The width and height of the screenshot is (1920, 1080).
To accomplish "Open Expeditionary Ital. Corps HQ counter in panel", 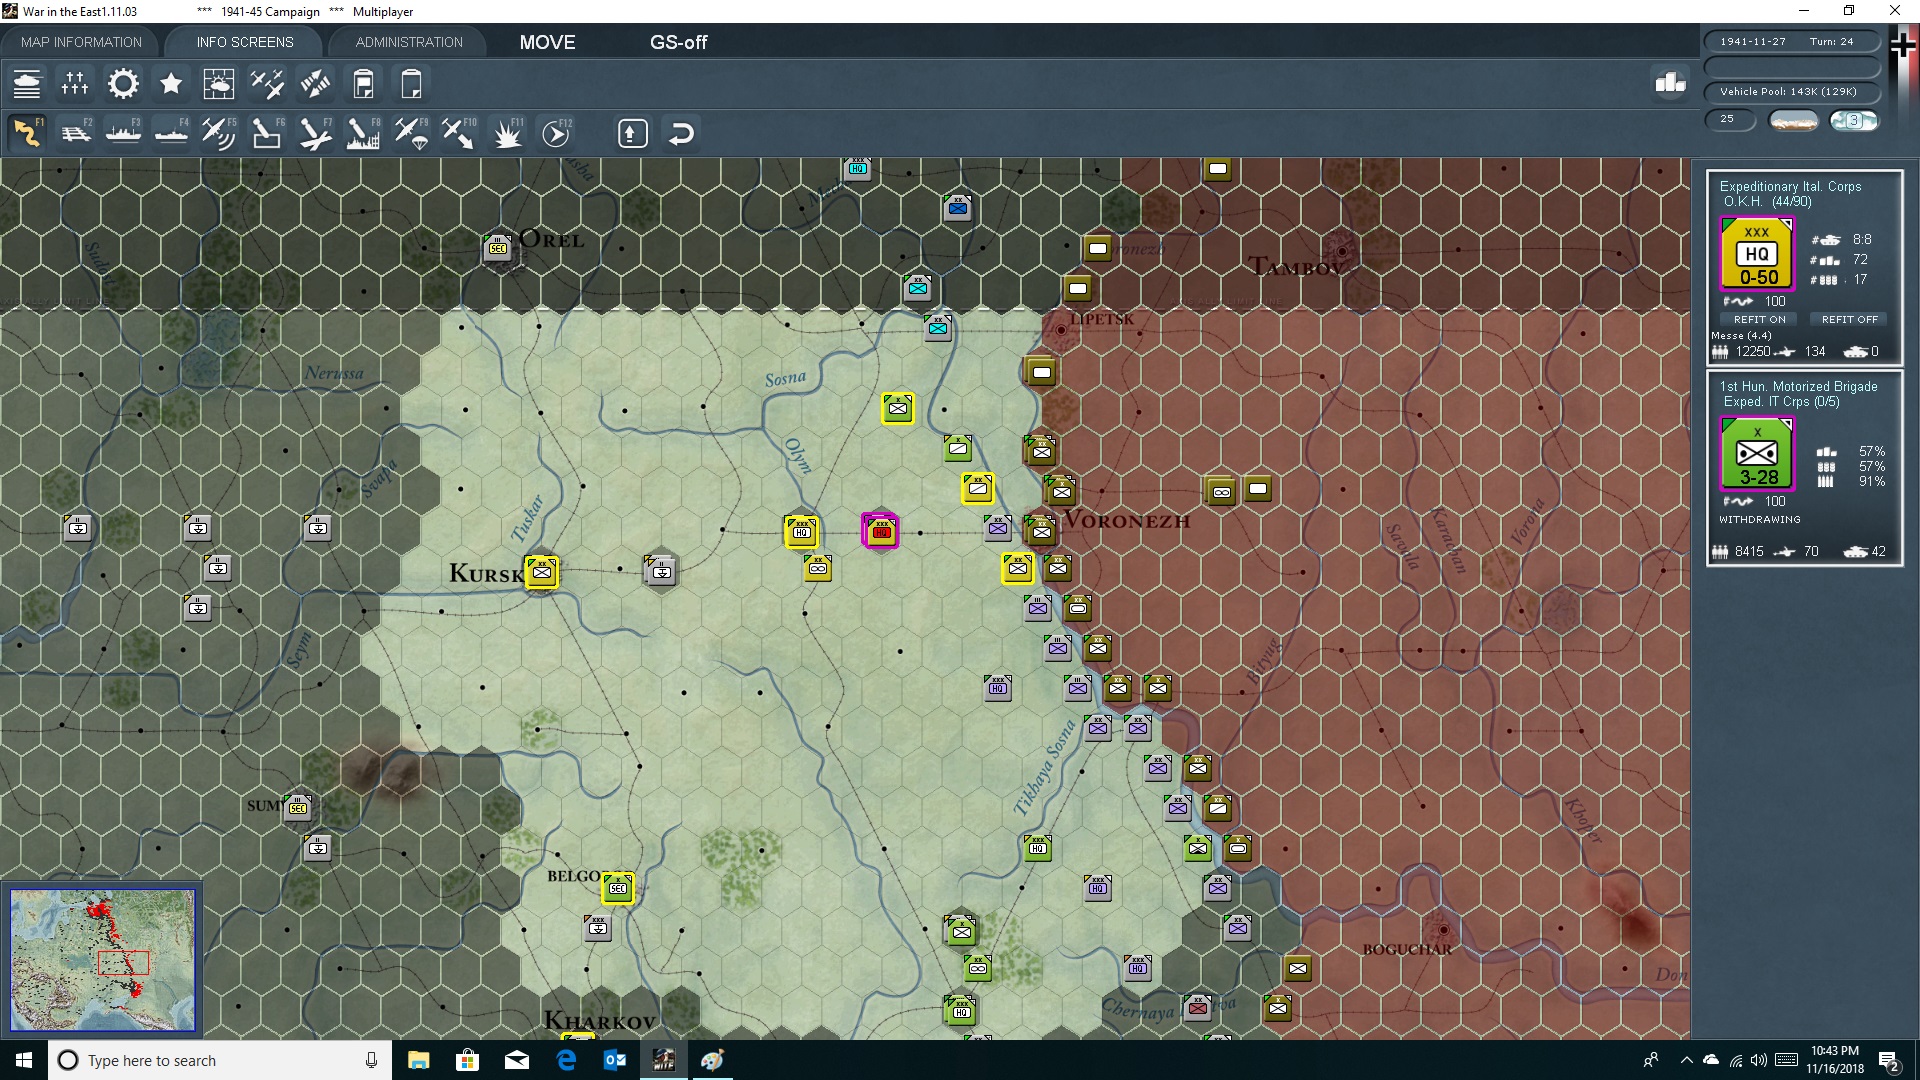I will [1757, 253].
